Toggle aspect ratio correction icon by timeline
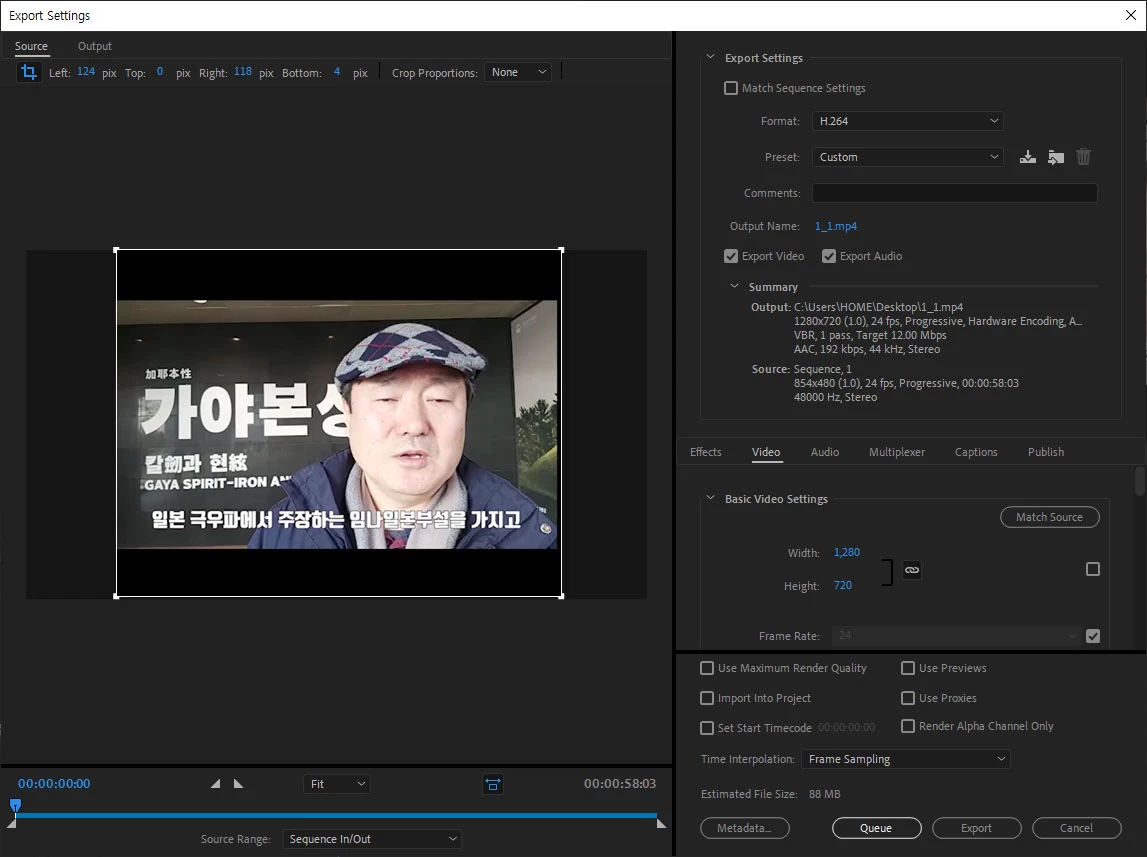This screenshot has width=1147, height=857. (x=492, y=785)
